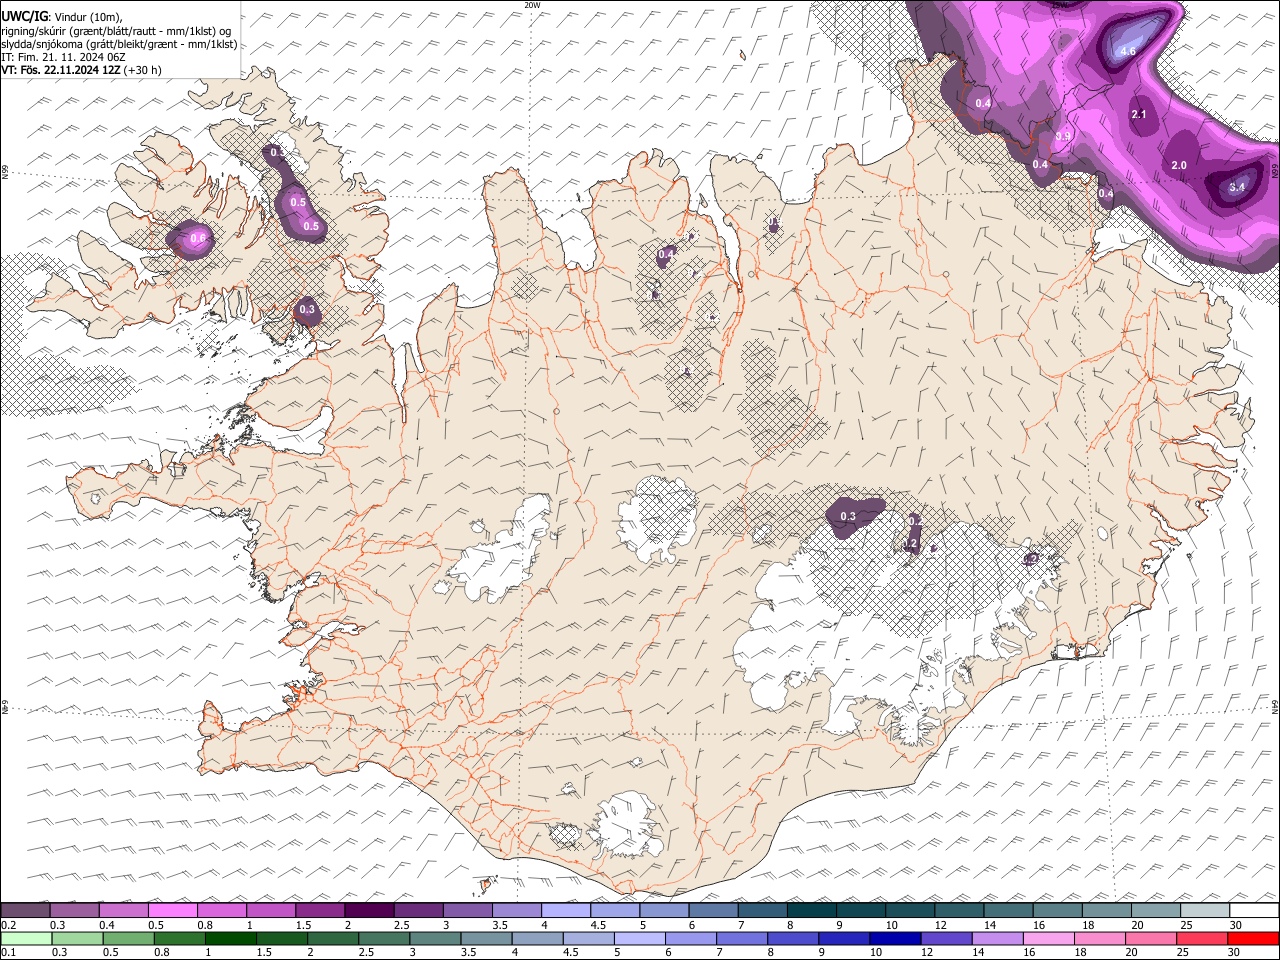The image size is (1280, 960).
Task: Pick the lavender 14 swatch, lower legend row
Action: pyautogui.click(x=997, y=938)
